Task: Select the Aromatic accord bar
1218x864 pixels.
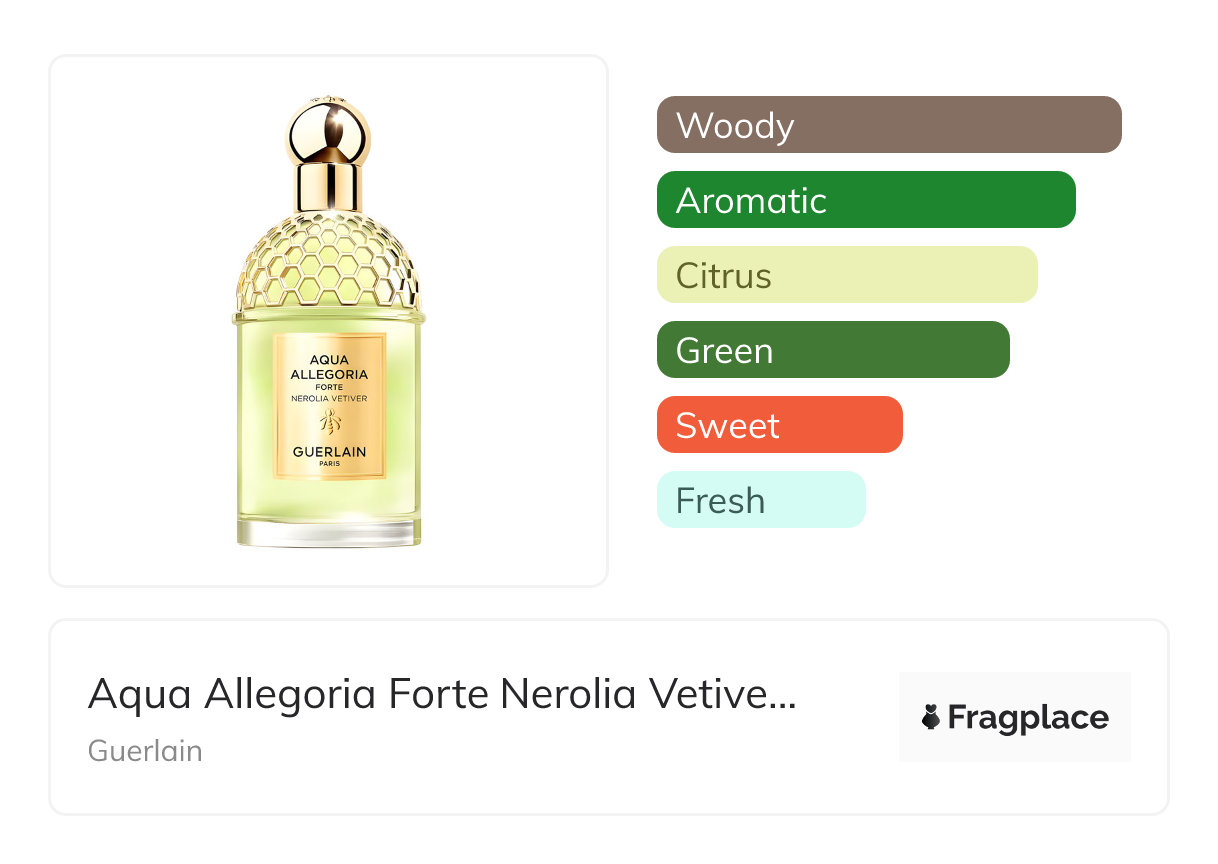Action: (865, 200)
